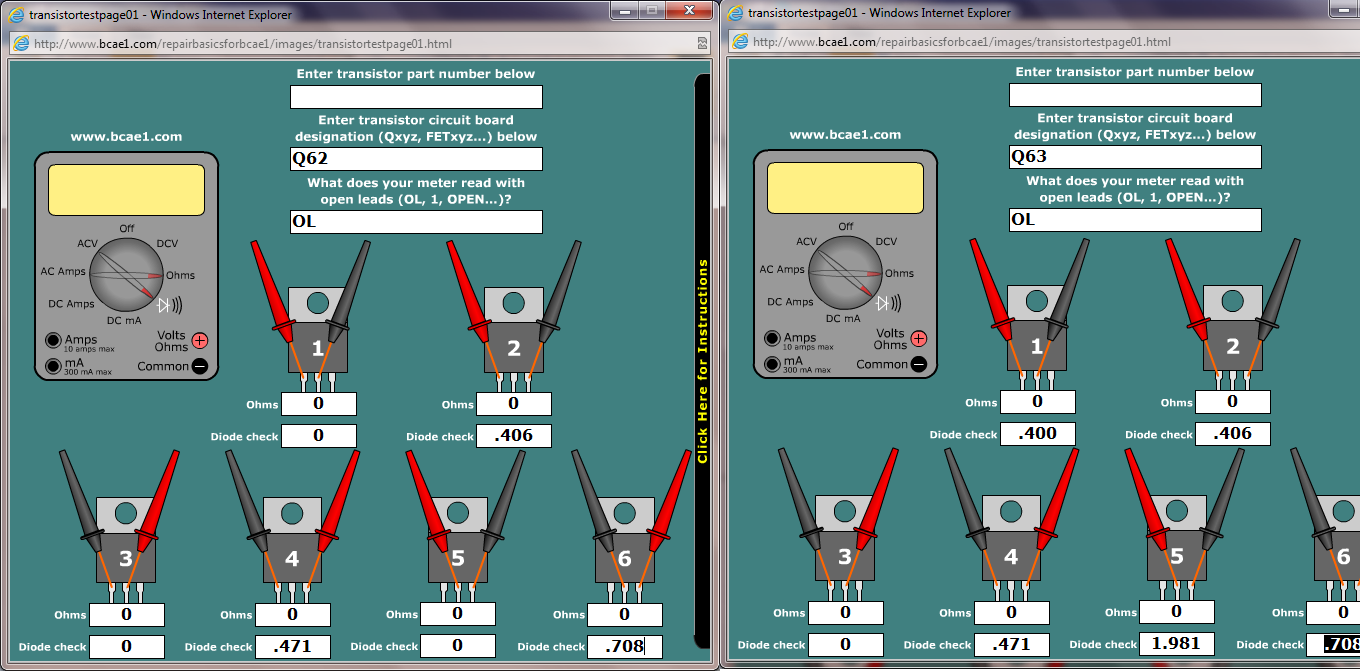Click black minus Common jack on right meter
1360x671 pixels.
(918, 364)
